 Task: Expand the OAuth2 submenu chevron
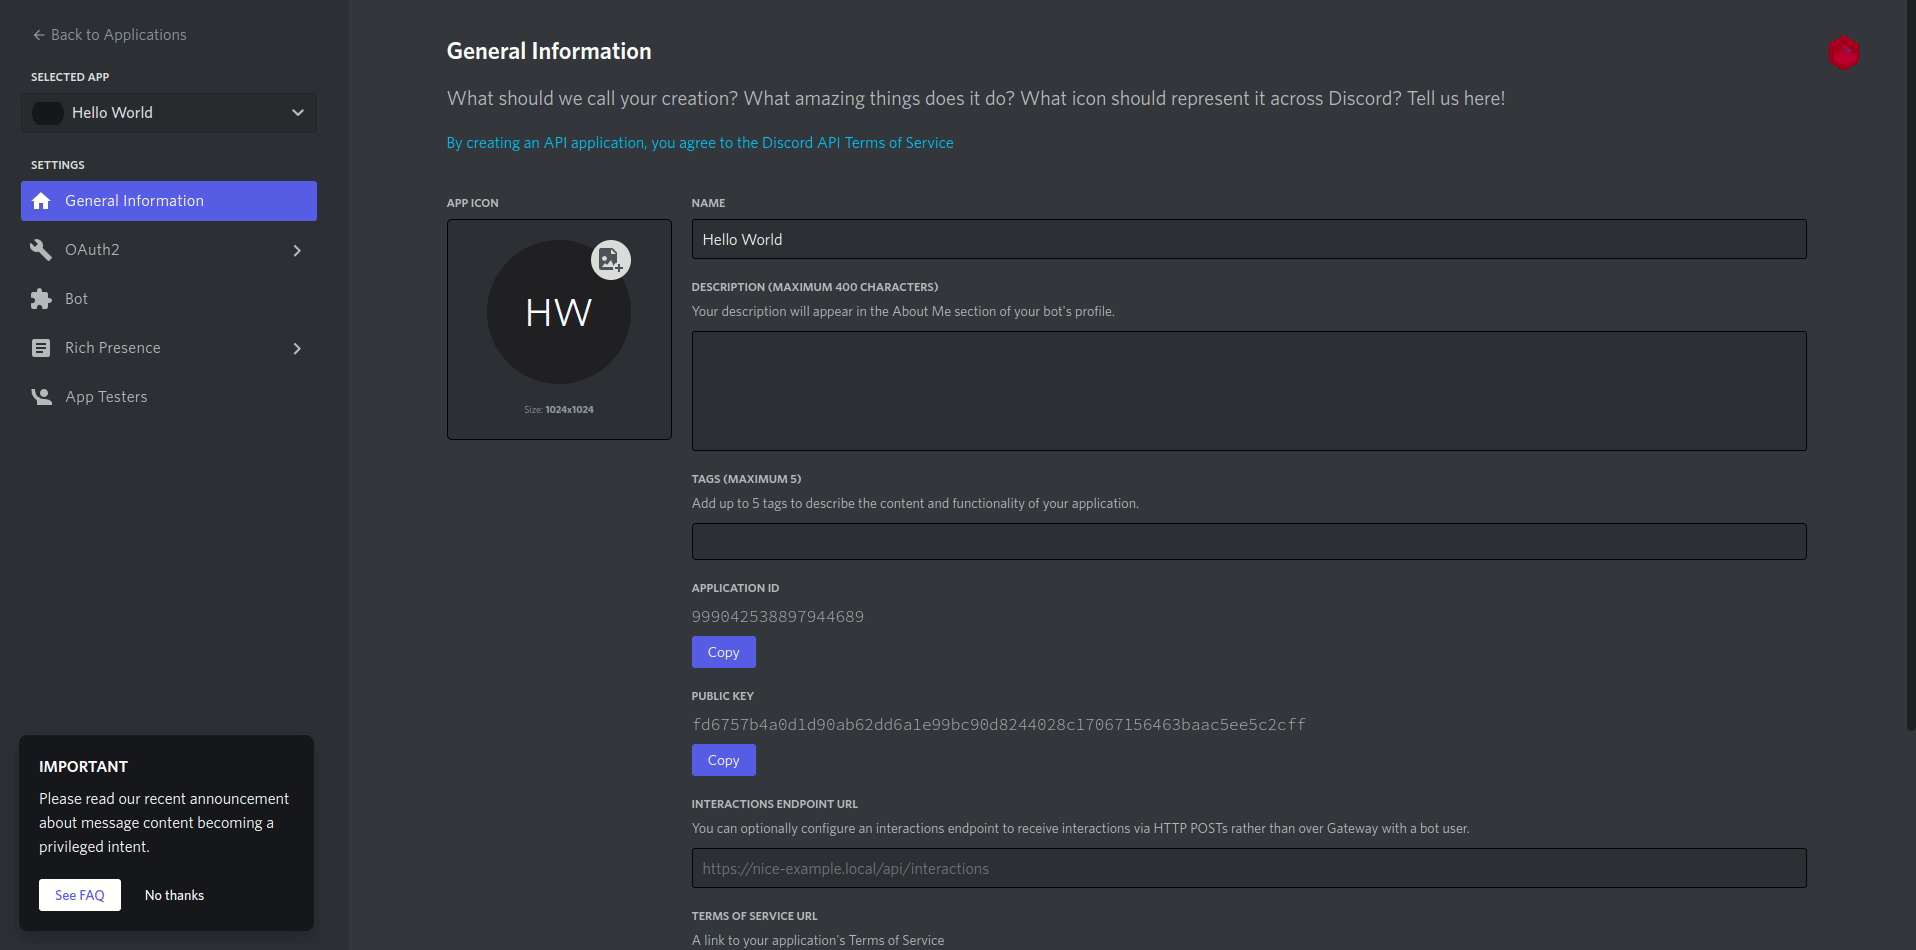[x=297, y=250]
